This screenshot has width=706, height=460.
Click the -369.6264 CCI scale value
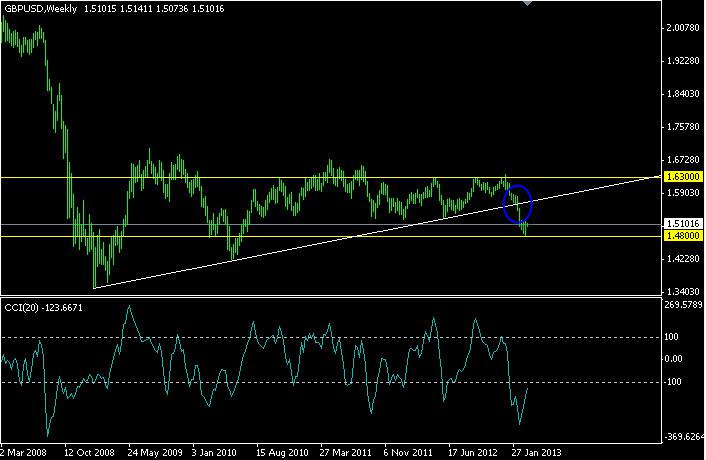[683, 437]
